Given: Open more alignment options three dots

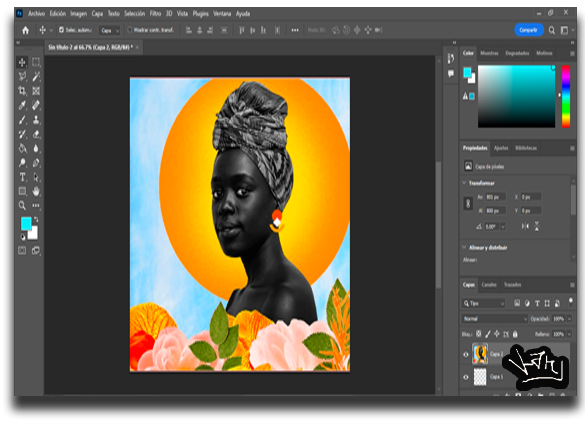Looking at the screenshot, I should [295, 30].
